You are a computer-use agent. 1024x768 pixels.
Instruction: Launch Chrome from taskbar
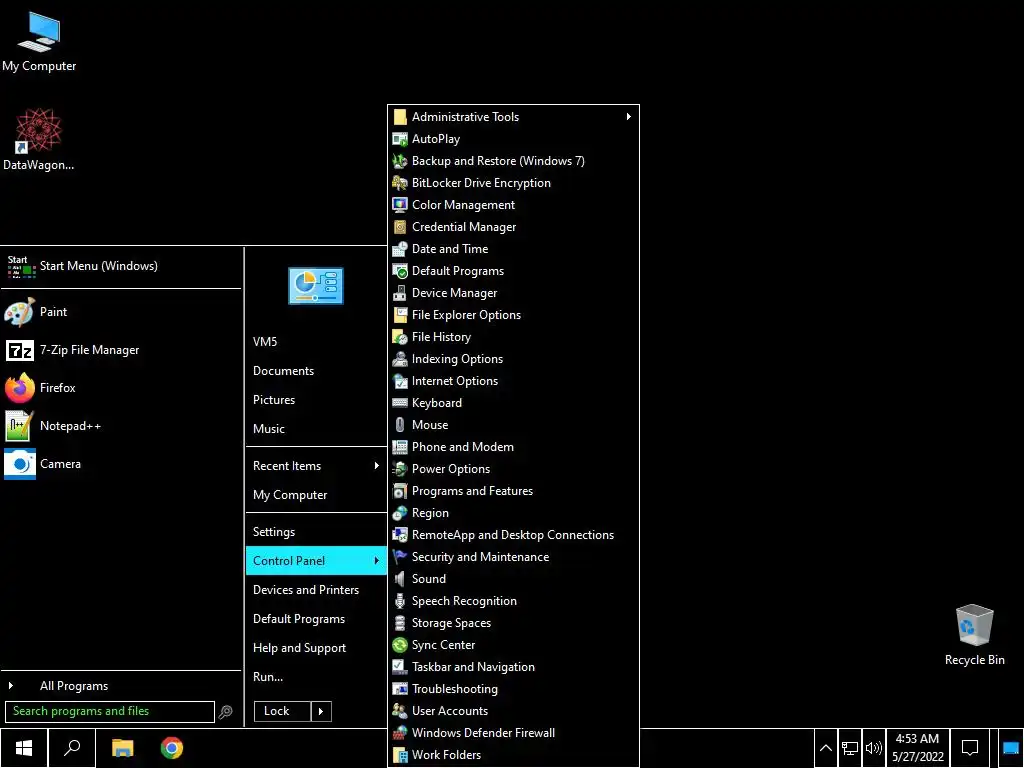172,748
